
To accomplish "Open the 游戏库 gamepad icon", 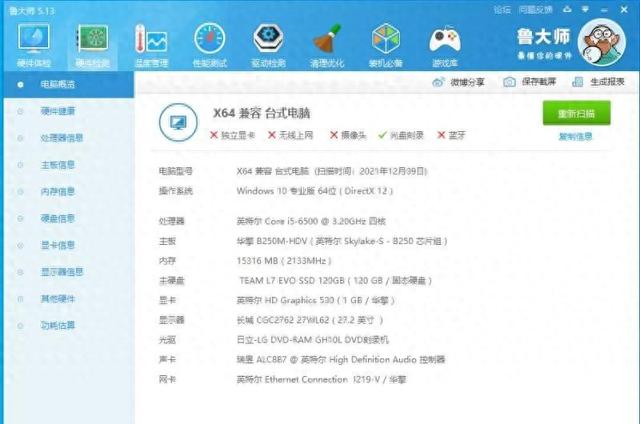I will click(x=444, y=40).
